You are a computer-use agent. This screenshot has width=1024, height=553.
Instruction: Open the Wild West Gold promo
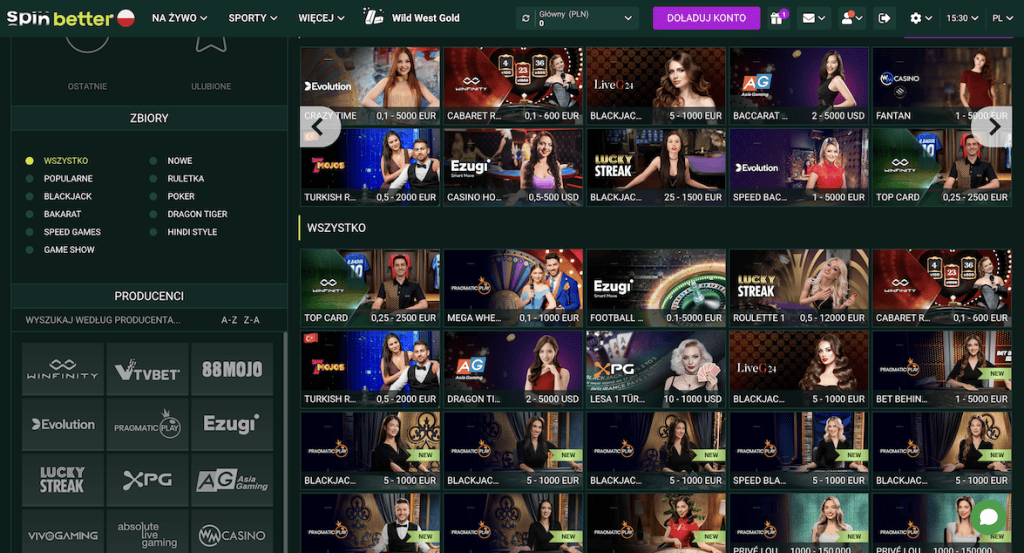coord(412,18)
